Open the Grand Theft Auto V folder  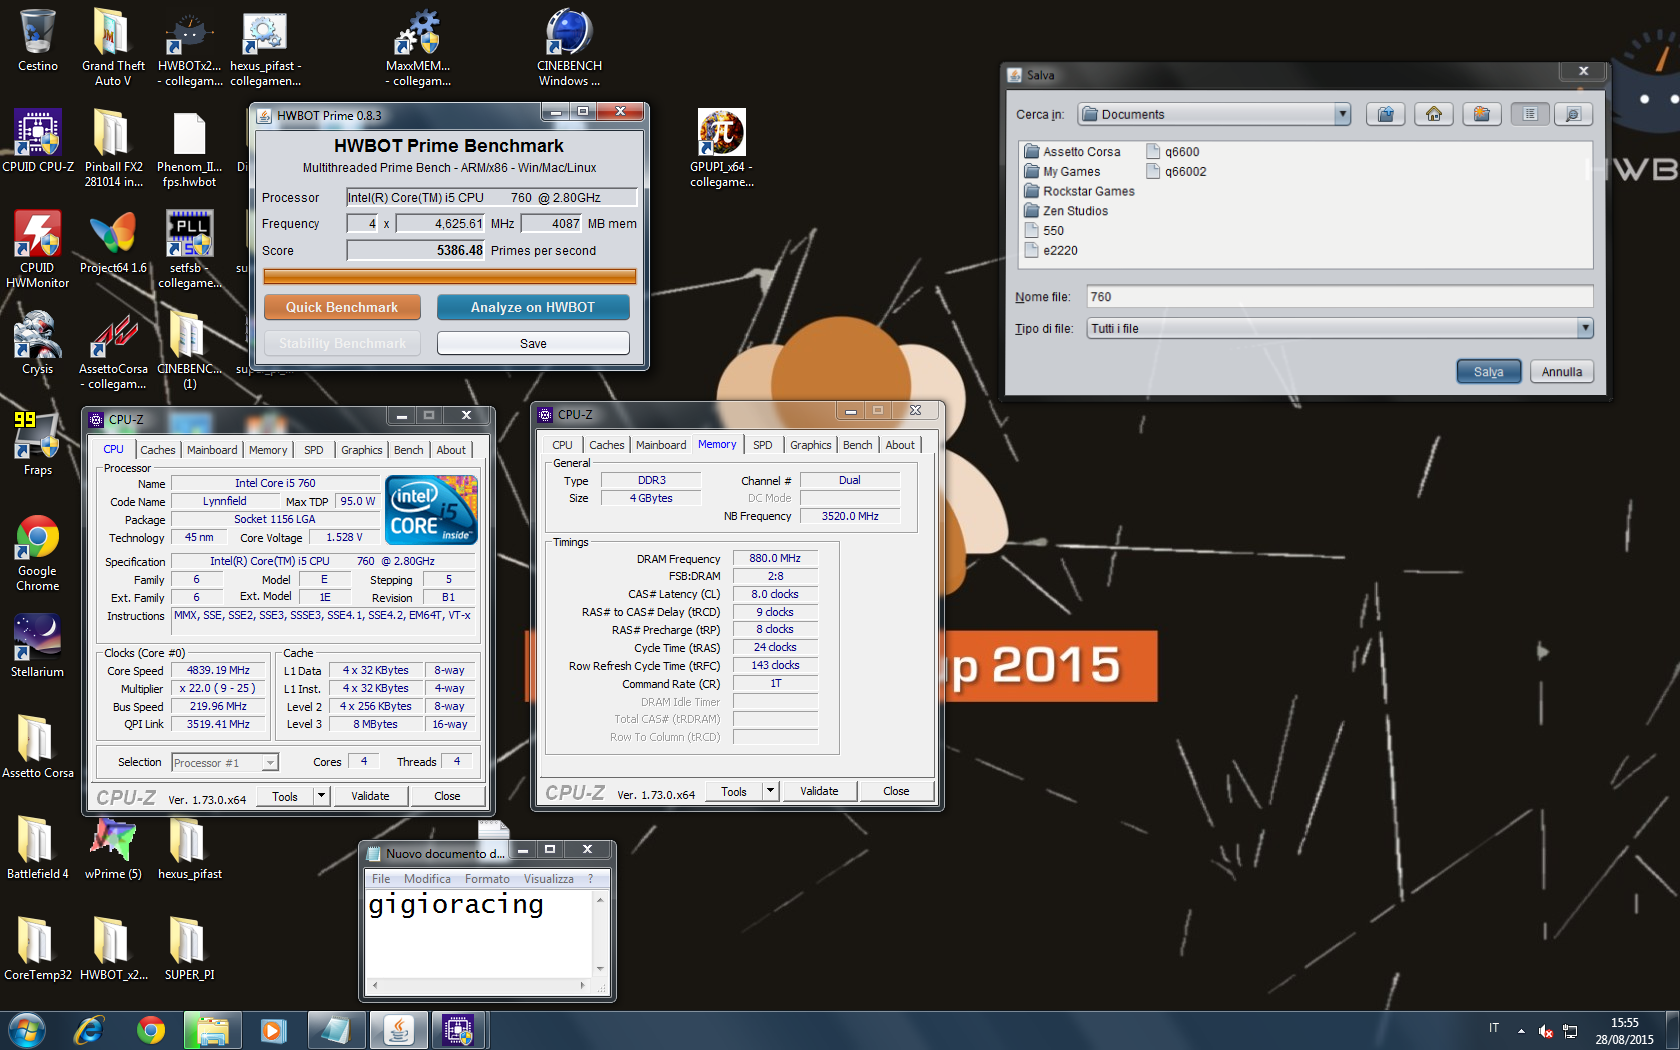click(112, 46)
